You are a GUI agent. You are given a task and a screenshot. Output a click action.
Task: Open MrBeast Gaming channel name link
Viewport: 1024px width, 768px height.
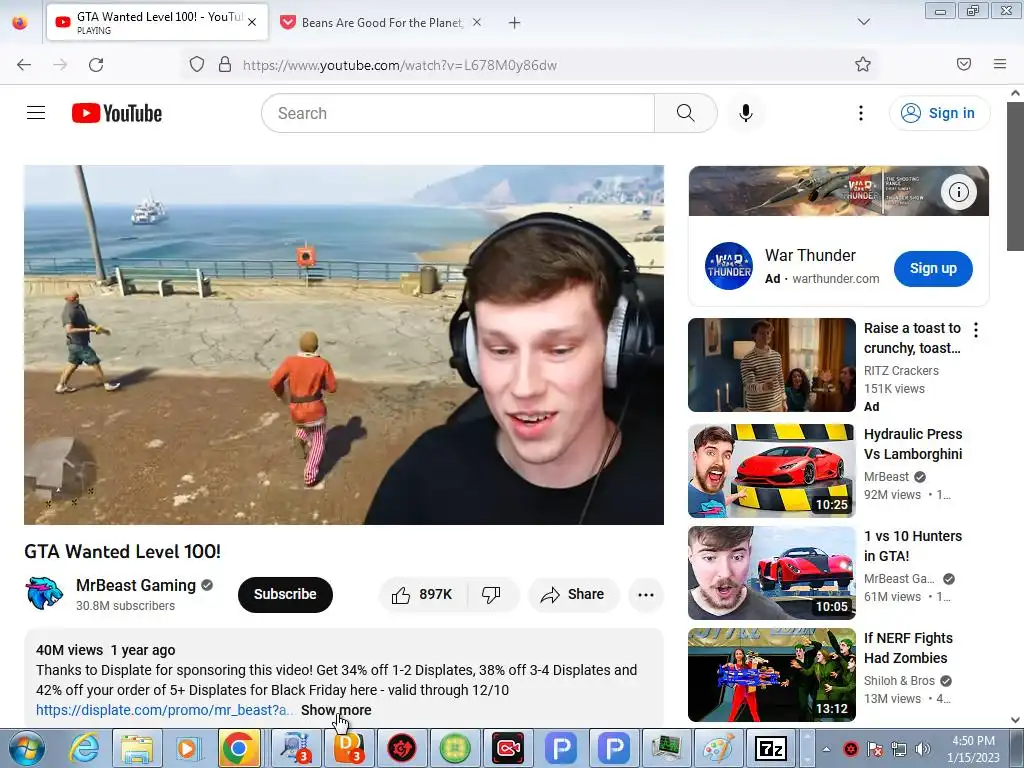[x=136, y=585]
